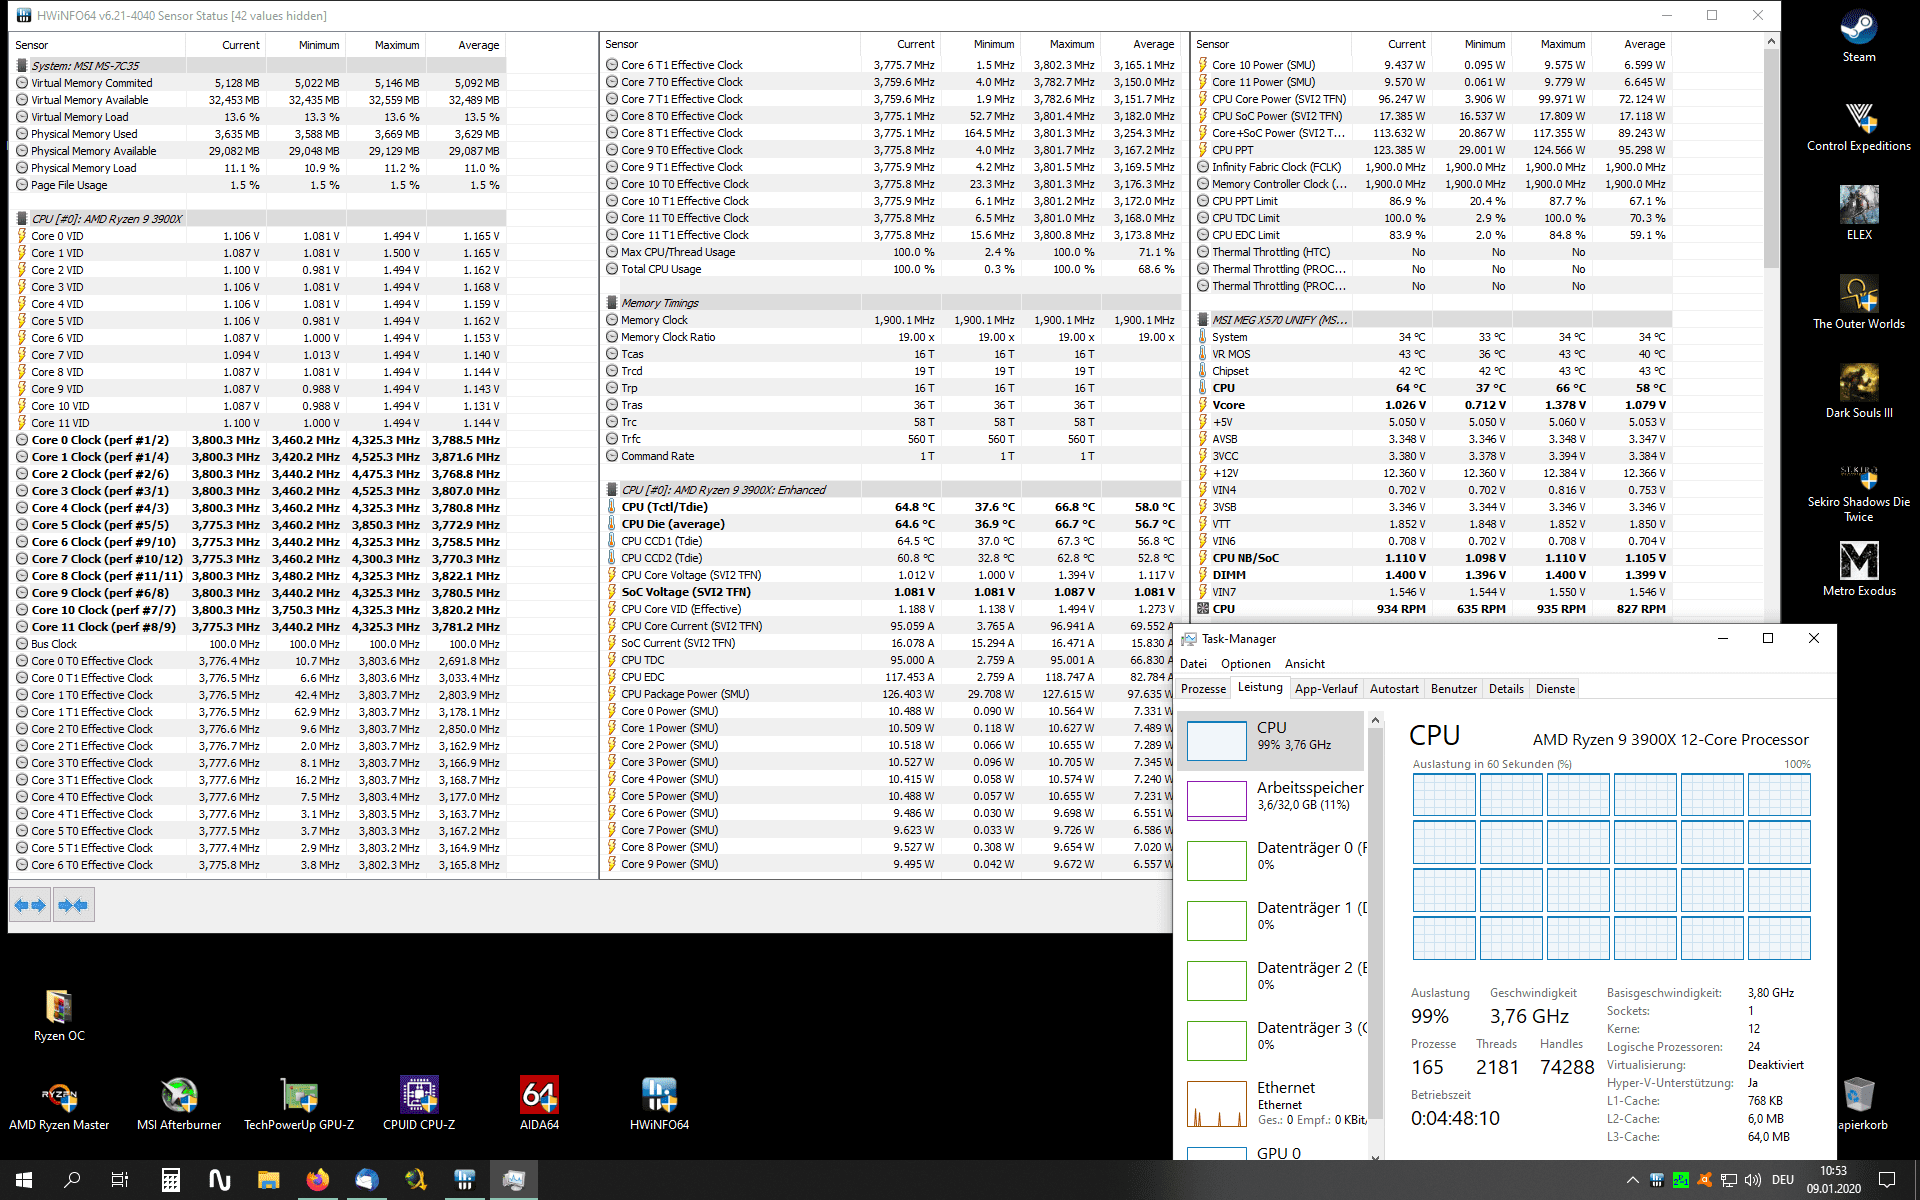Select Datenträger 2 in sidebar
The width and height of the screenshot is (1920, 1200).
1272,980
